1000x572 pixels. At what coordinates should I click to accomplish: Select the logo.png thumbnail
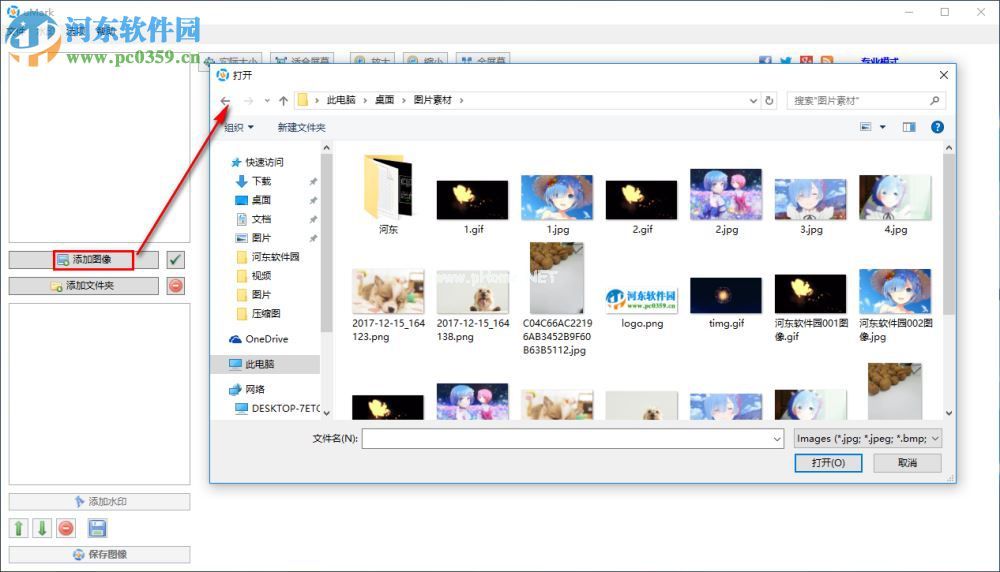tap(641, 296)
